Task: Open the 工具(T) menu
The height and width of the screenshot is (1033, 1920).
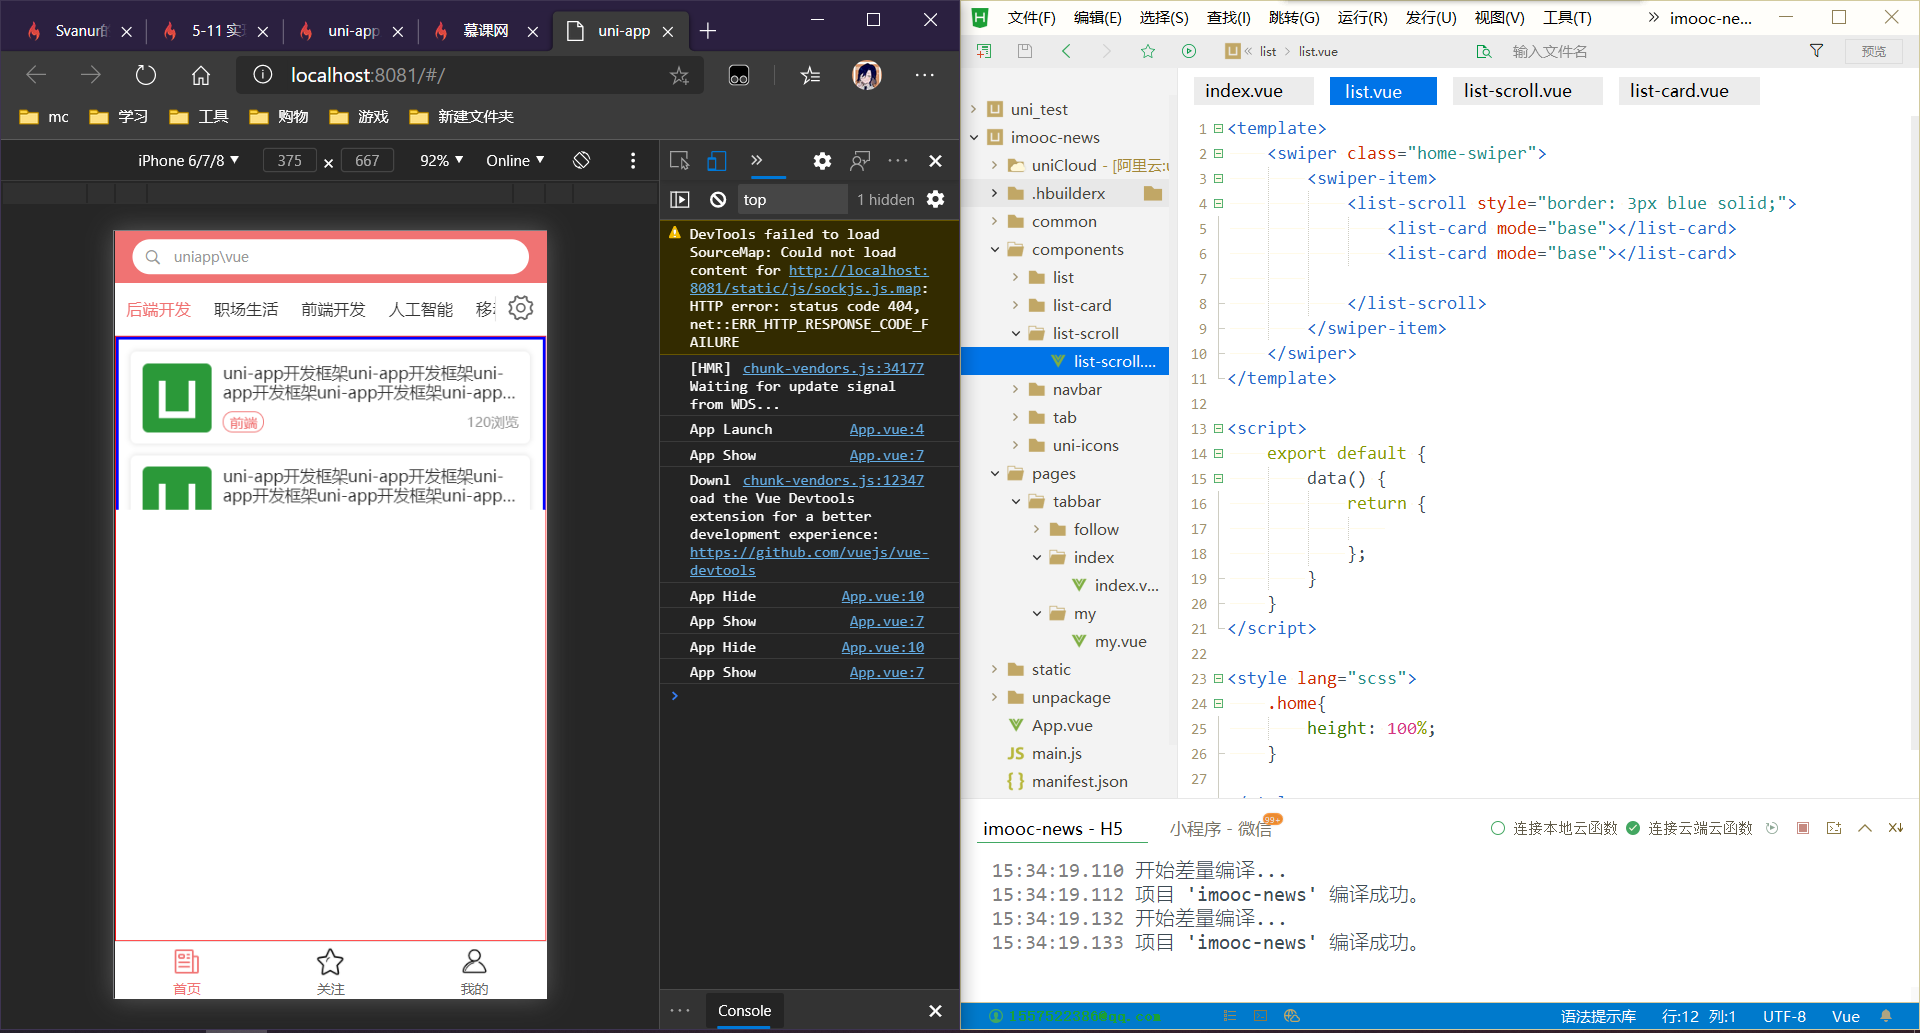Action: coord(1567,17)
